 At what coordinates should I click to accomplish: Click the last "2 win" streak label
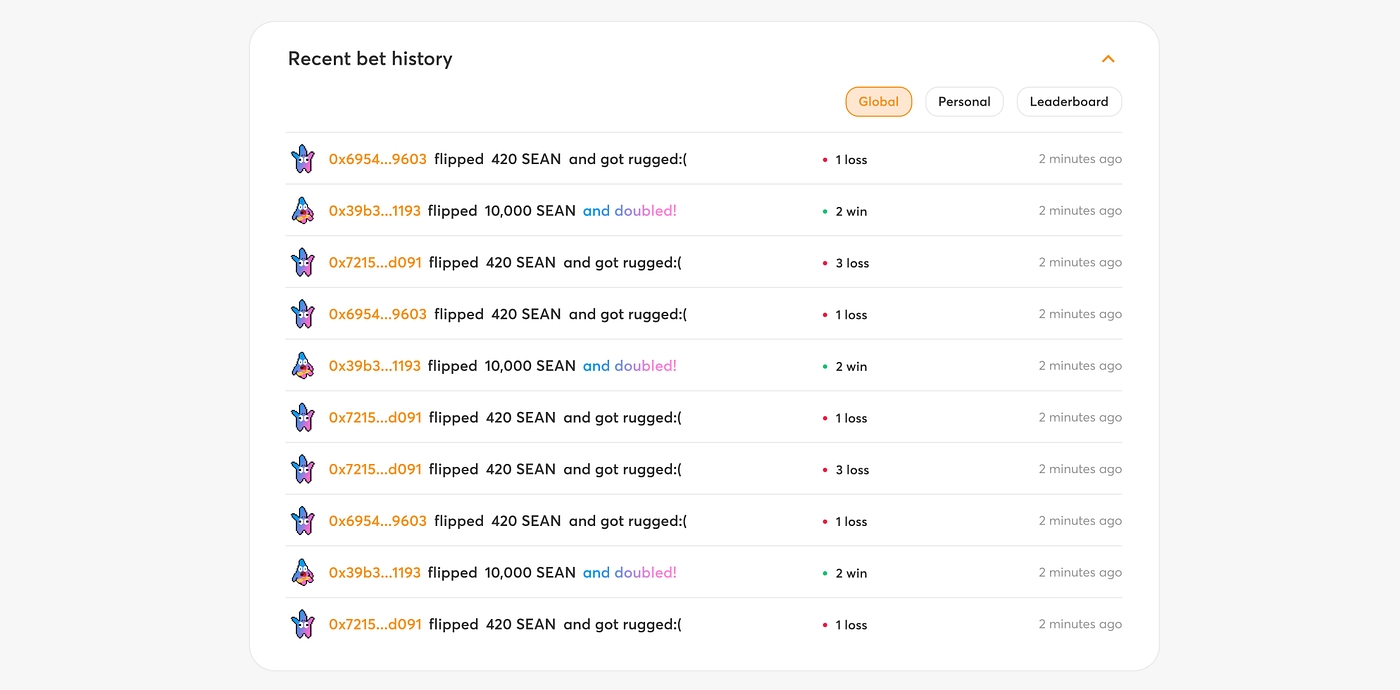point(851,573)
